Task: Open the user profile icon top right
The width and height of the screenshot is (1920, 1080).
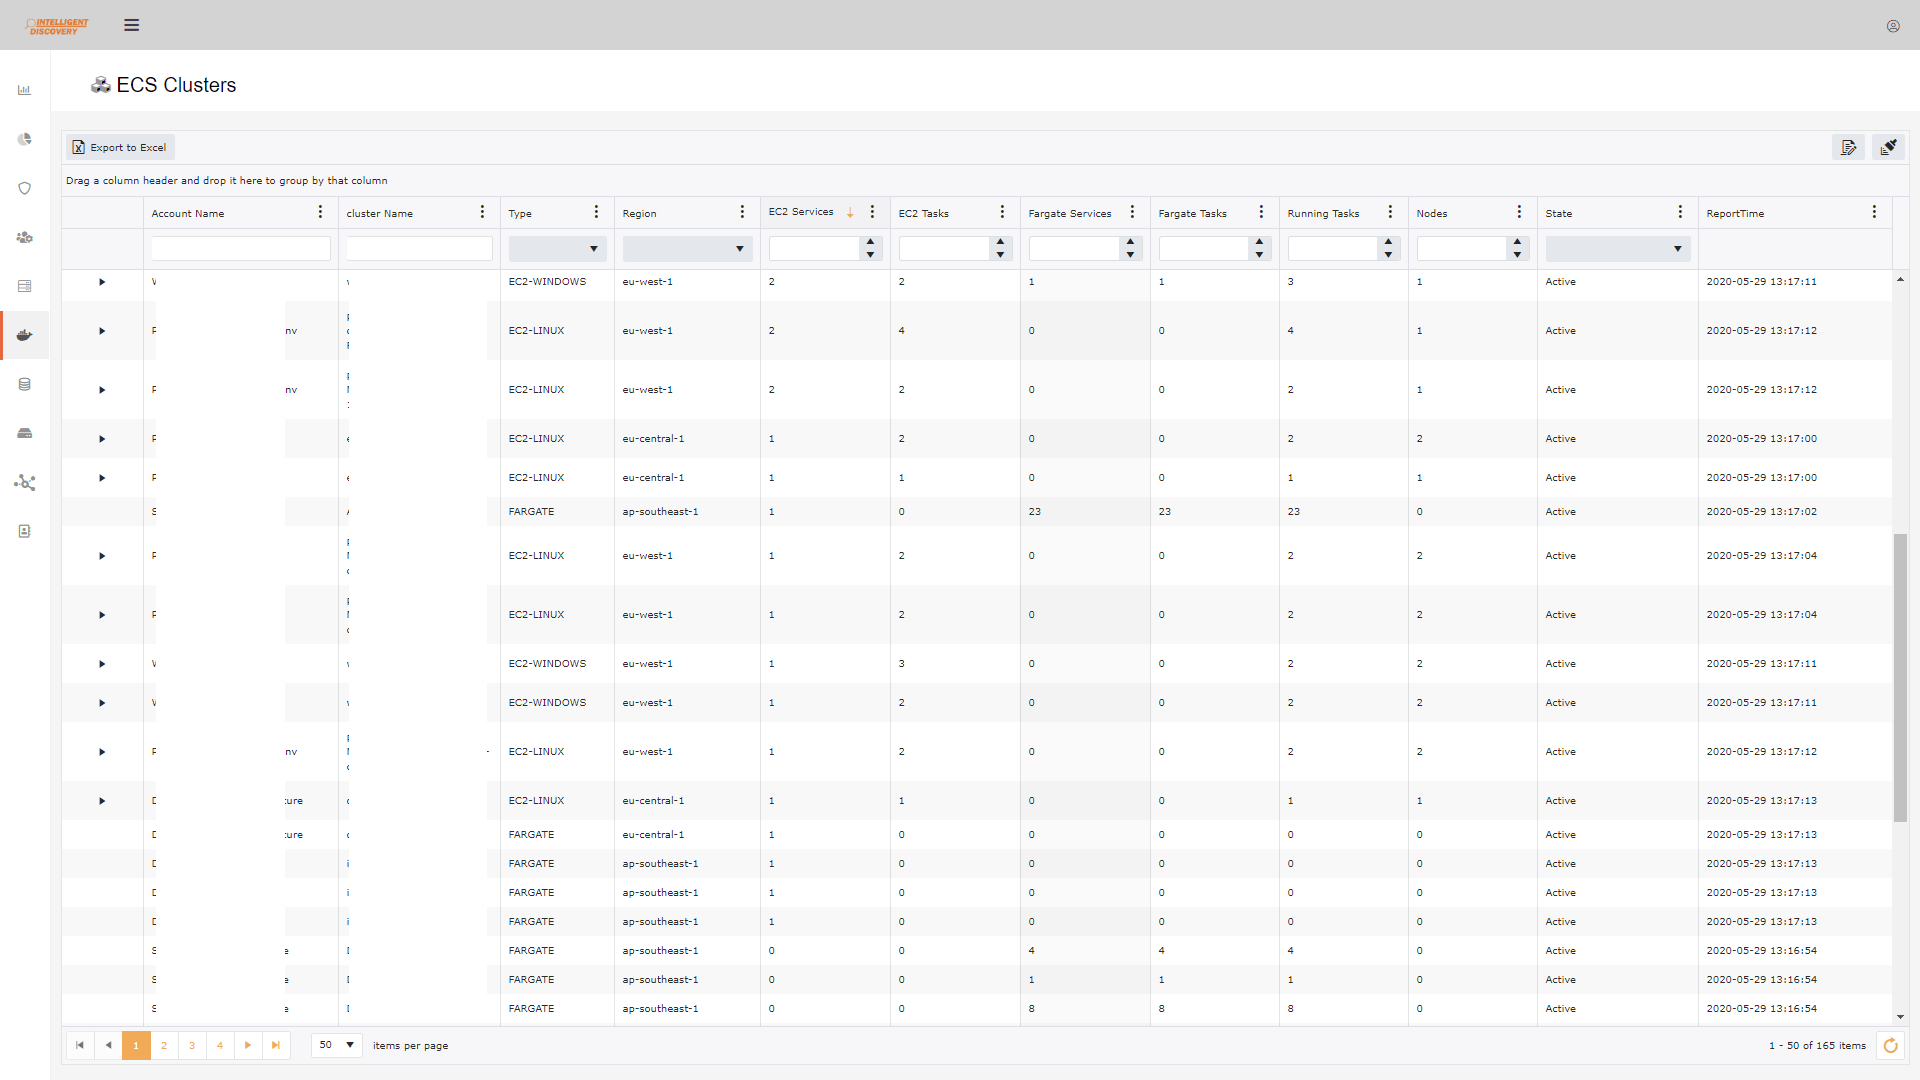Action: (x=1892, y=25)
